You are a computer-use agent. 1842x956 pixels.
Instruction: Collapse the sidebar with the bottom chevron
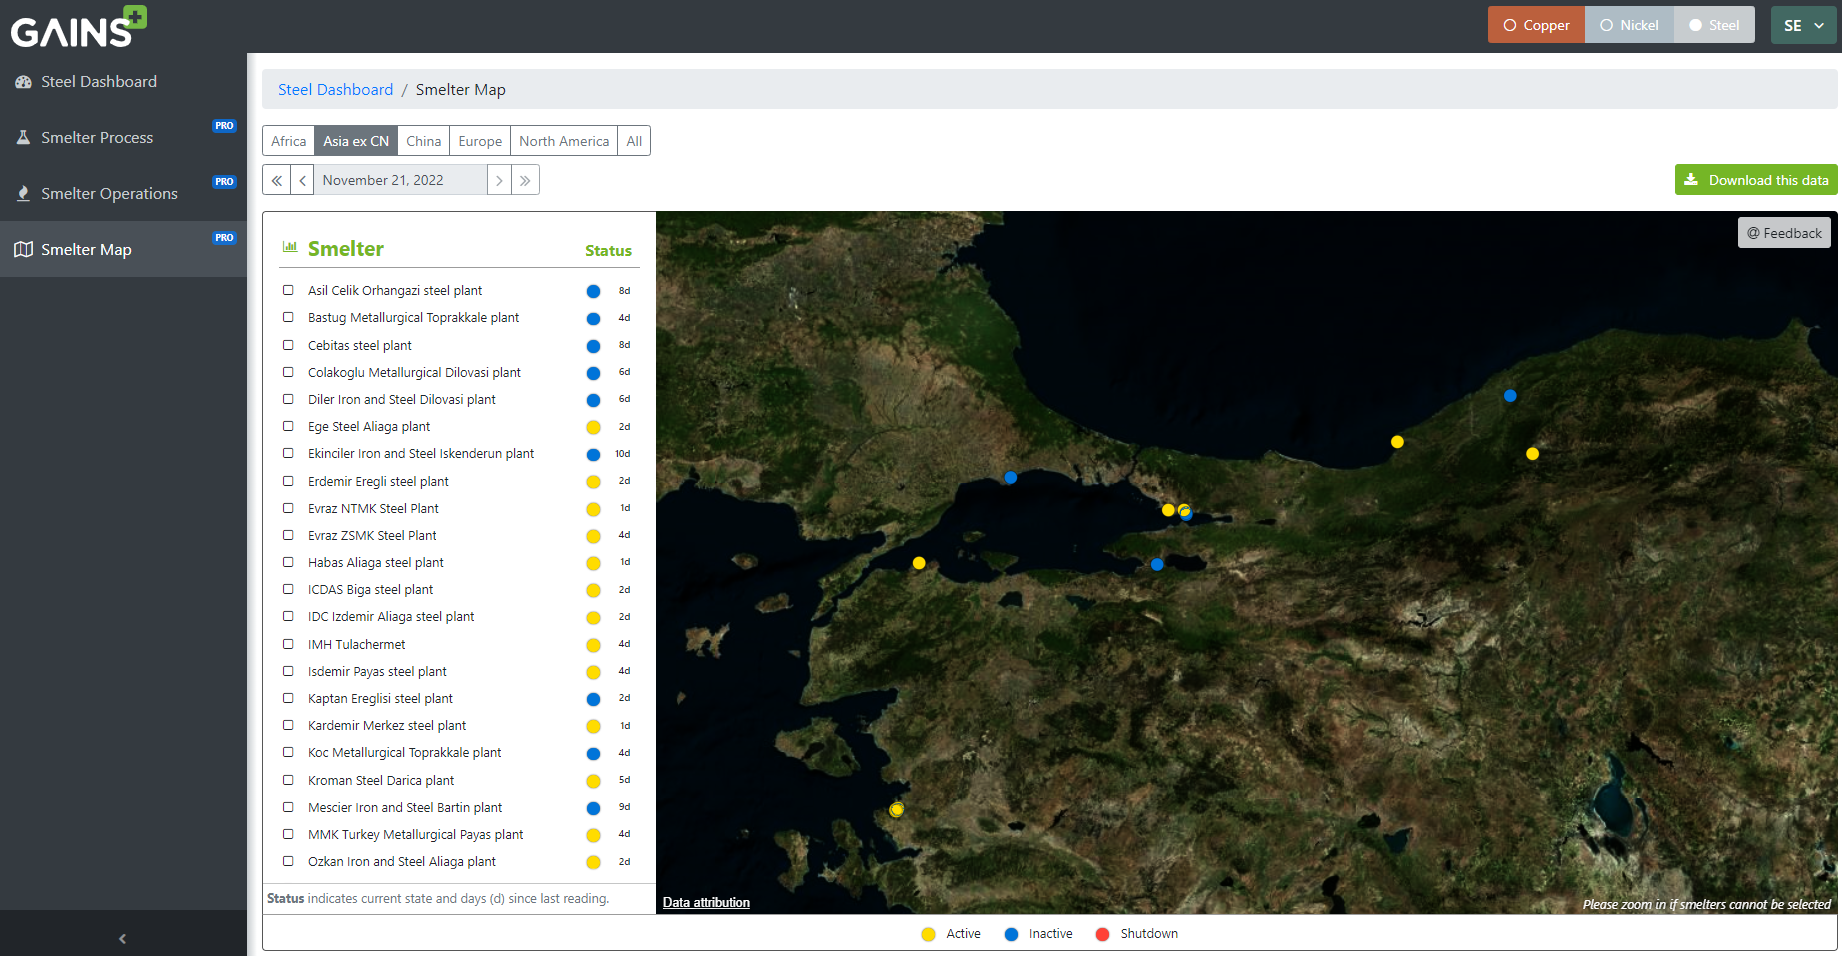click(x=123, y=938)
